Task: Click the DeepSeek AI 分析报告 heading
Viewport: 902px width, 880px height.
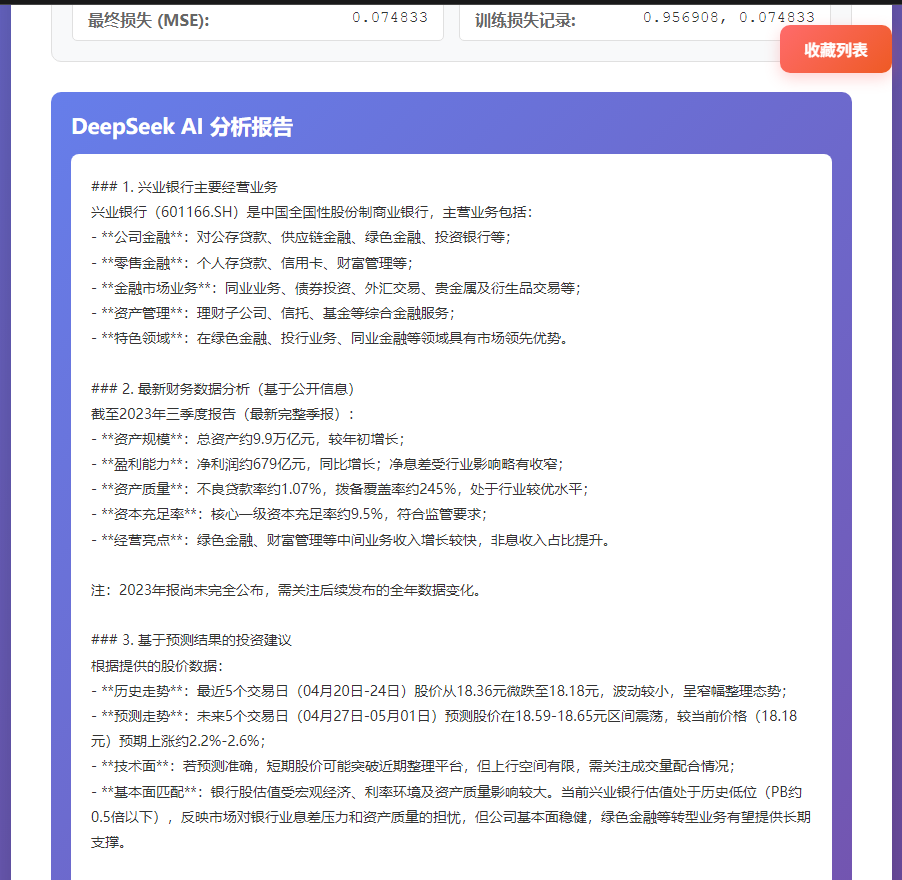Action: [182, 127]
